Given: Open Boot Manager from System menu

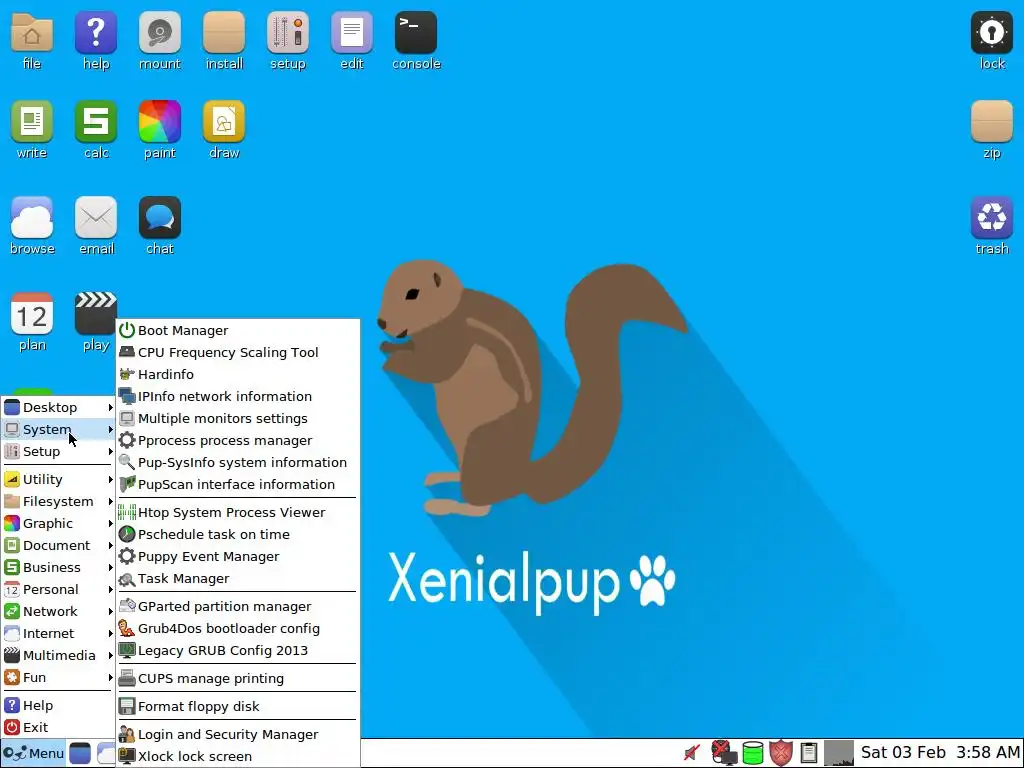Looking at the screenshot, I should click(x=238, y=331).
